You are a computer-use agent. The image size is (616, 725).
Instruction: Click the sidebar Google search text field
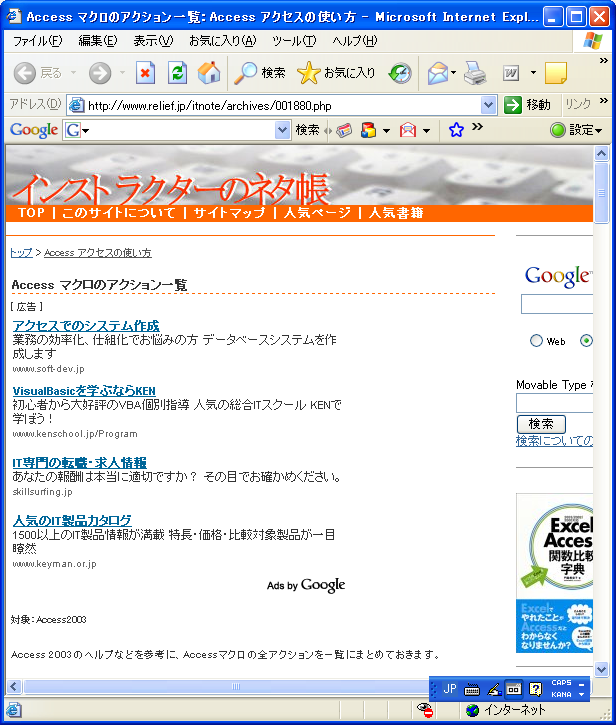pyautogui.click(x=557, y=304)
